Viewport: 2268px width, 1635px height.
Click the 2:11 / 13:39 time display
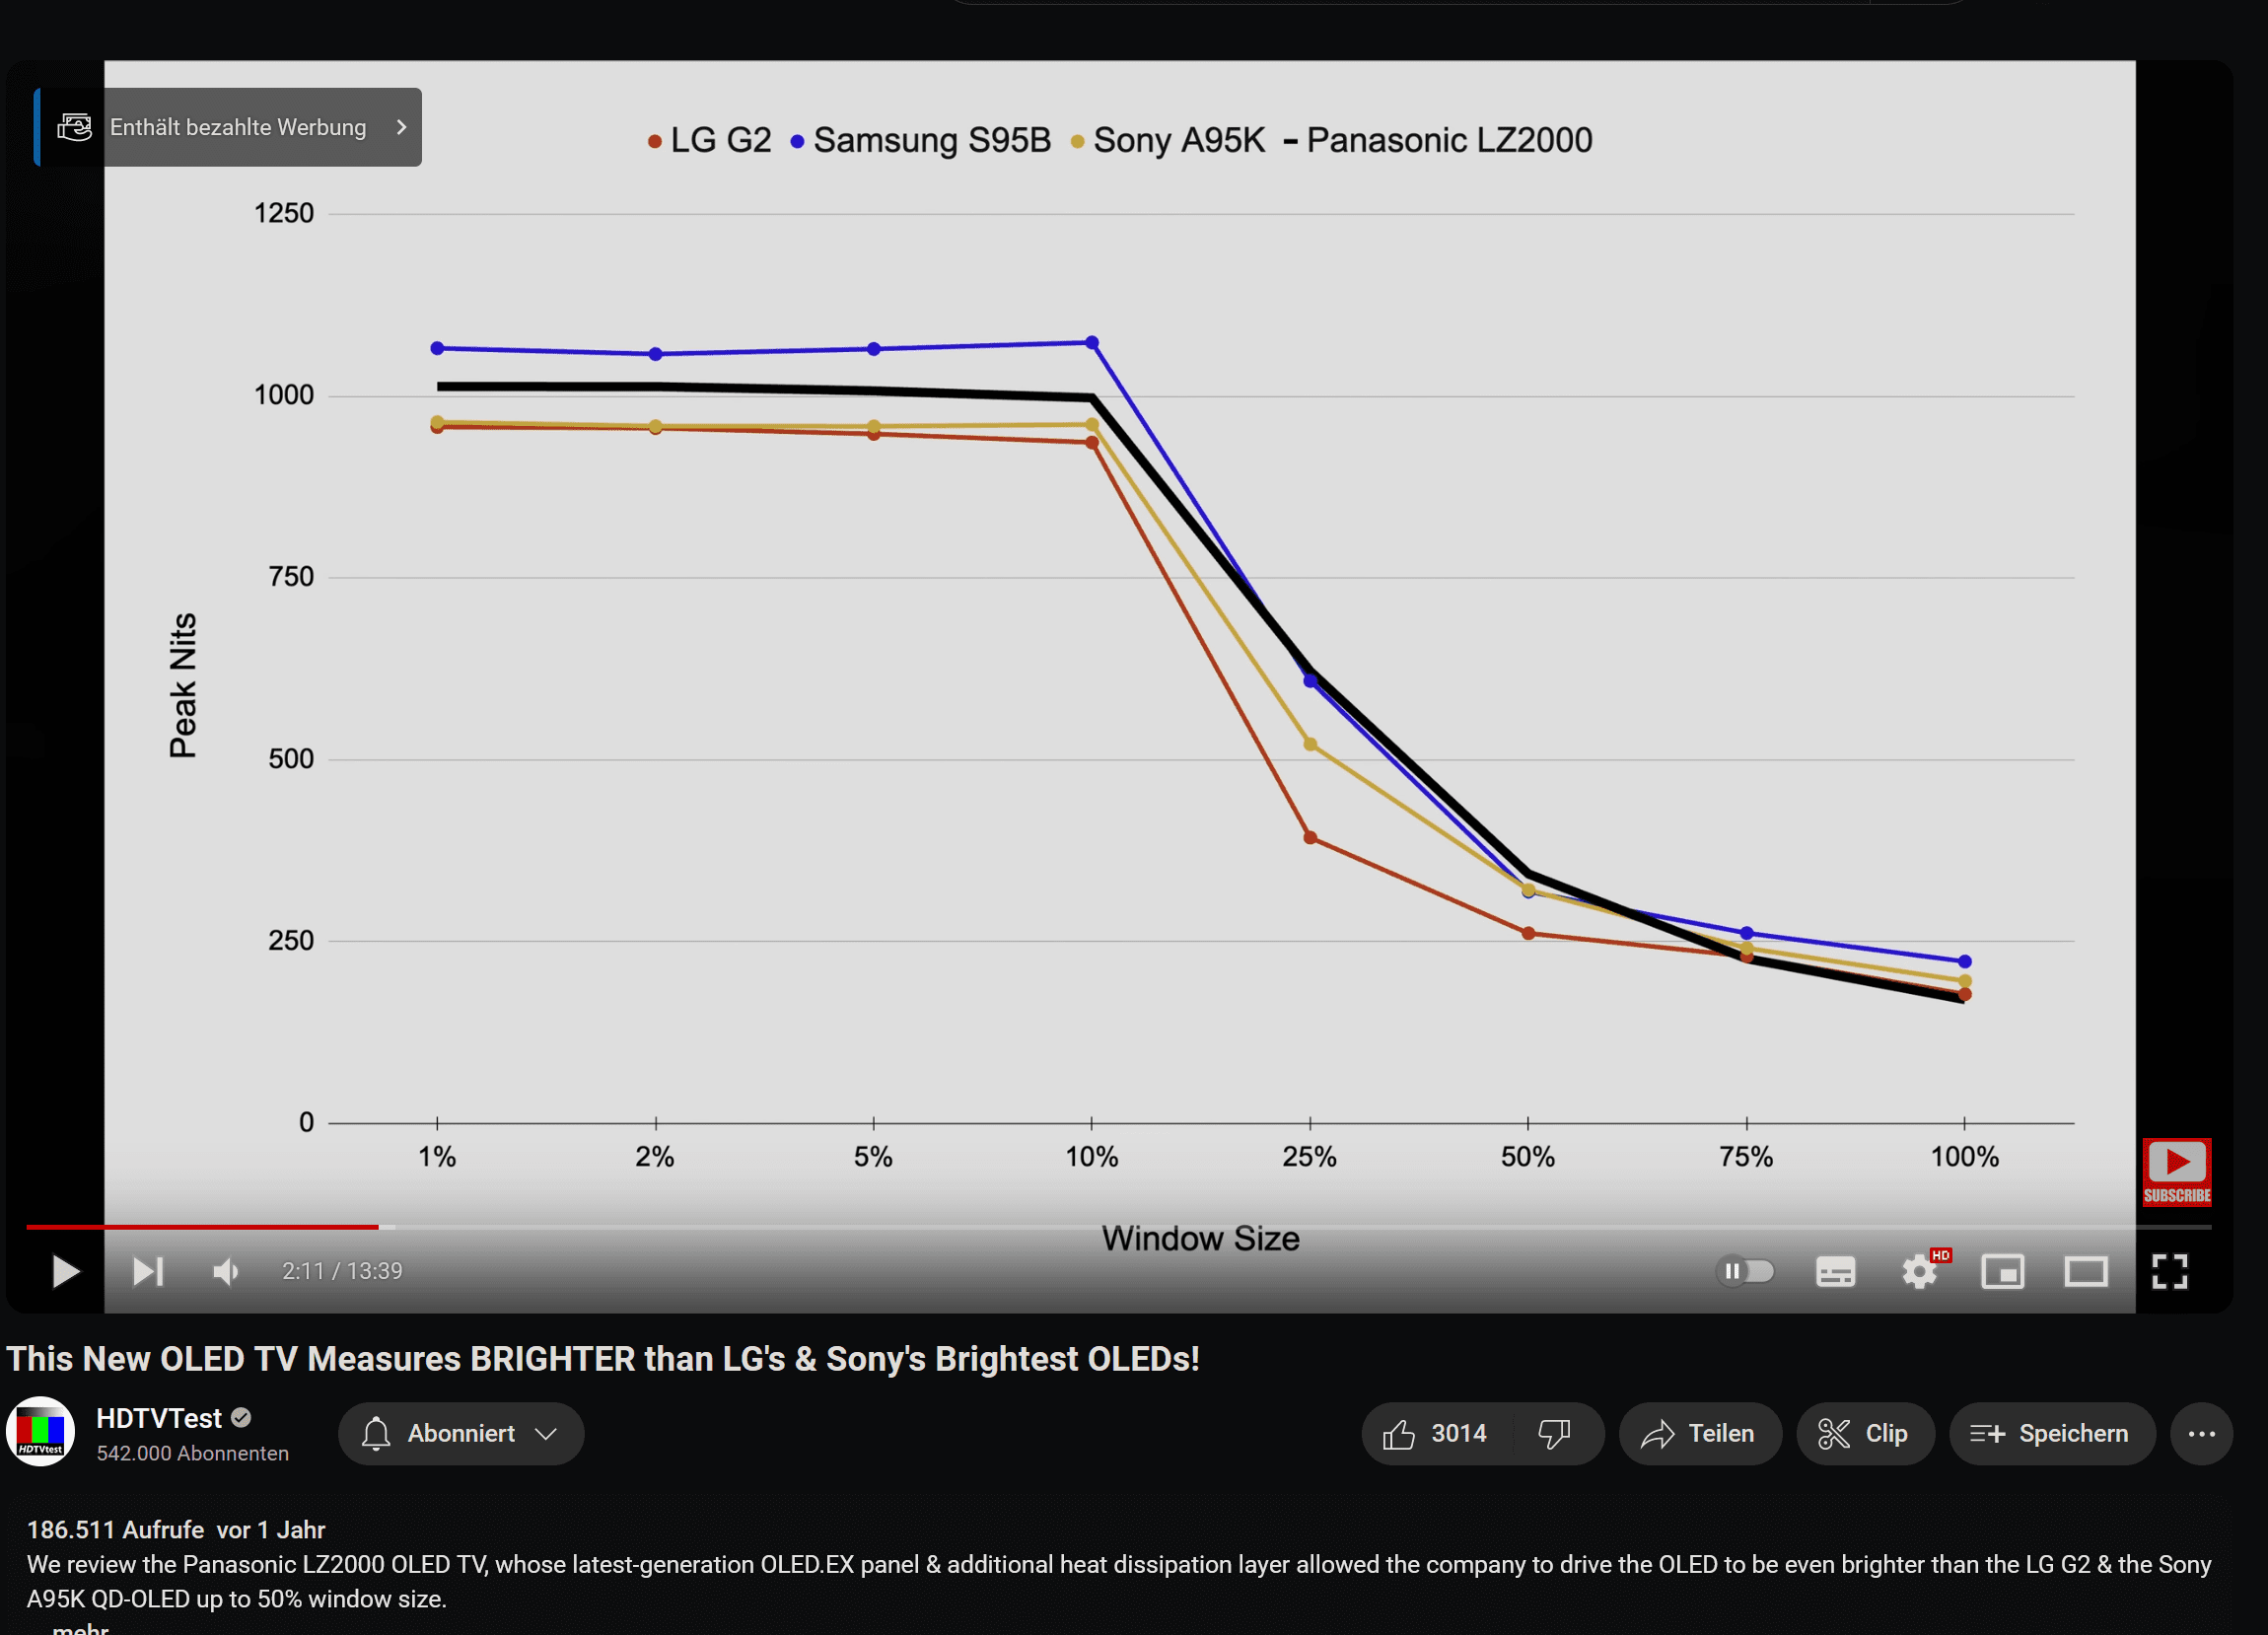[342, 1271]
